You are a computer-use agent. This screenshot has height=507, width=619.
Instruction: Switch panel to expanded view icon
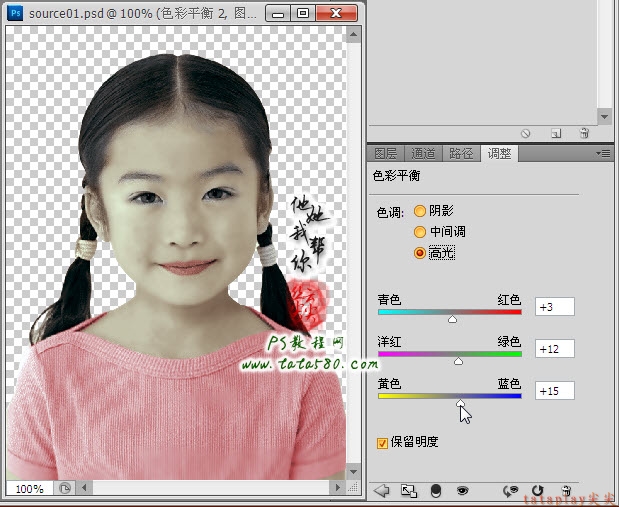coord(409,491)
